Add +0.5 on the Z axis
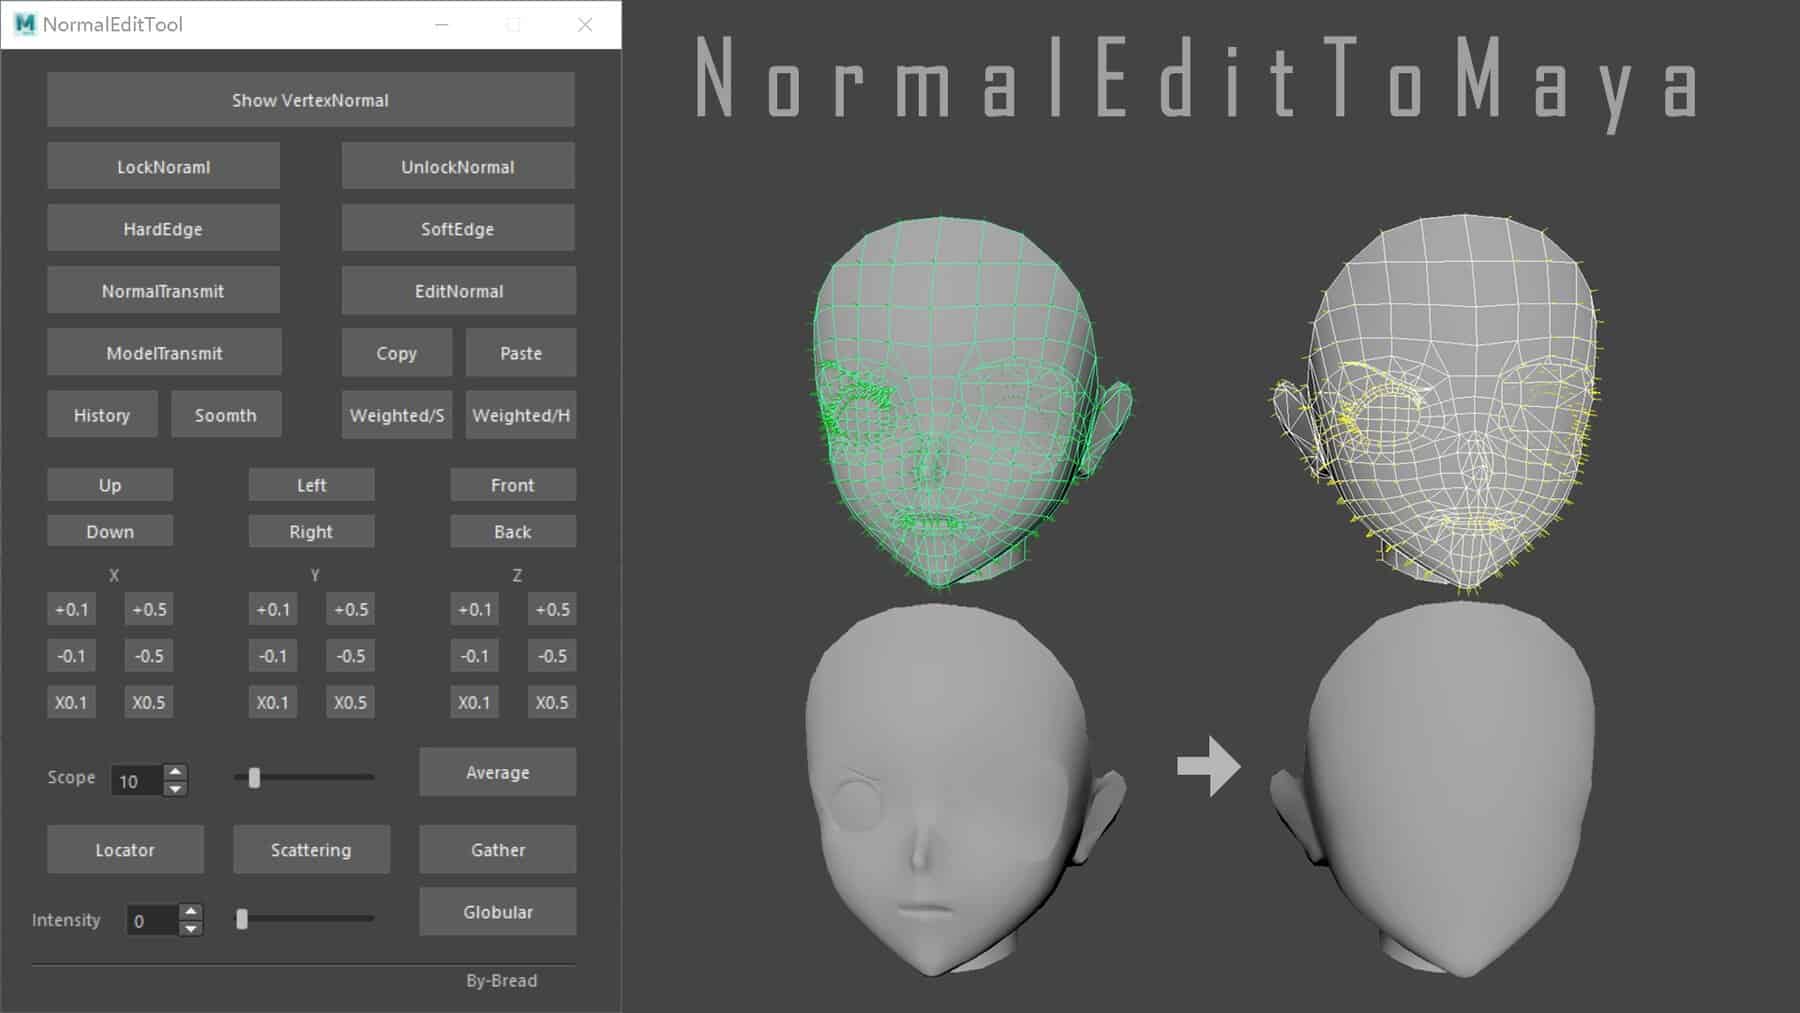This screenshot has width=1800, height=1013. [x=552, y=609]
